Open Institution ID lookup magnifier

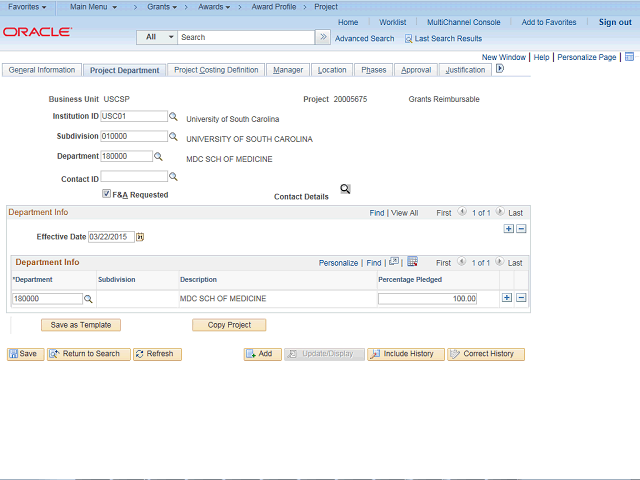click(173, 117)
